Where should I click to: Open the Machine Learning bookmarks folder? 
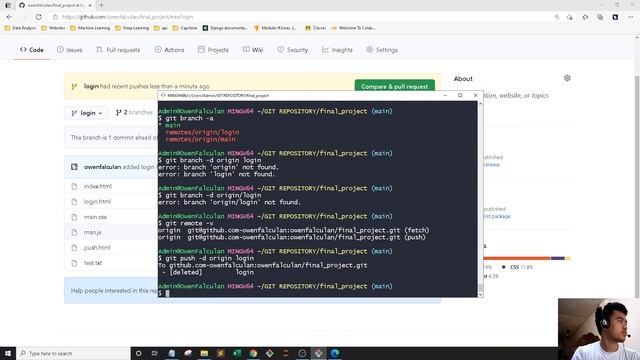click(x=90, y=28)
